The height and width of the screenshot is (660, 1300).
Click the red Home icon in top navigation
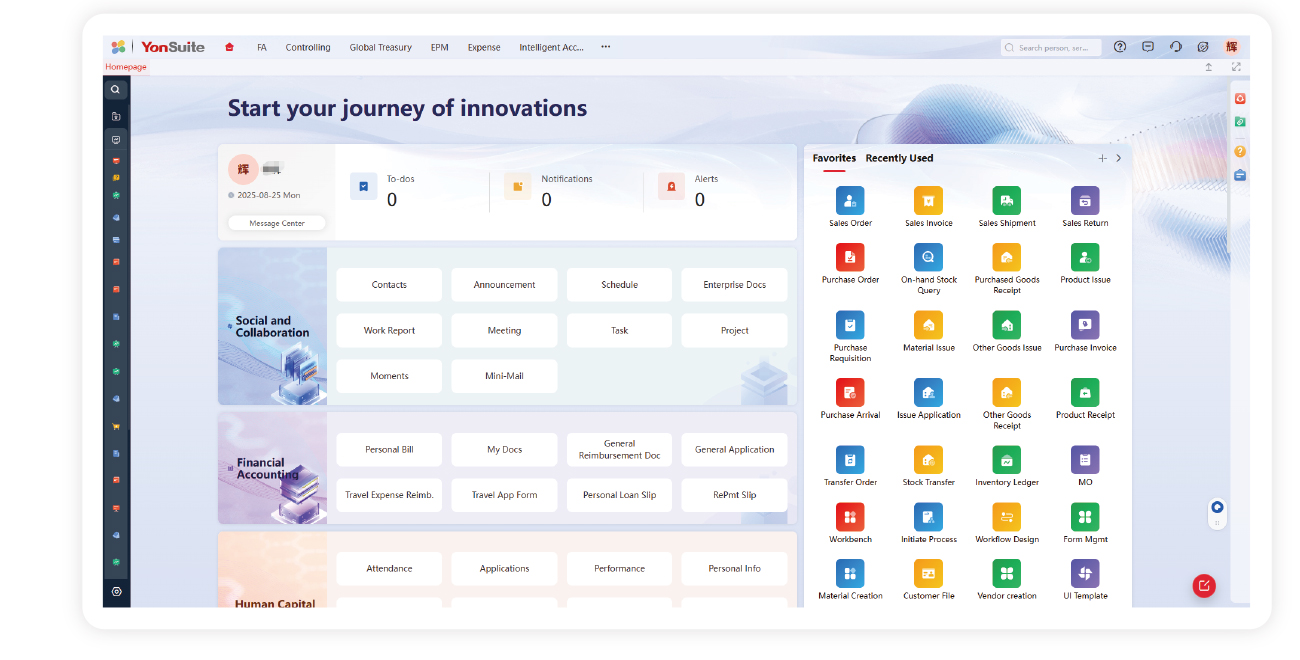(x=230, y=47)
